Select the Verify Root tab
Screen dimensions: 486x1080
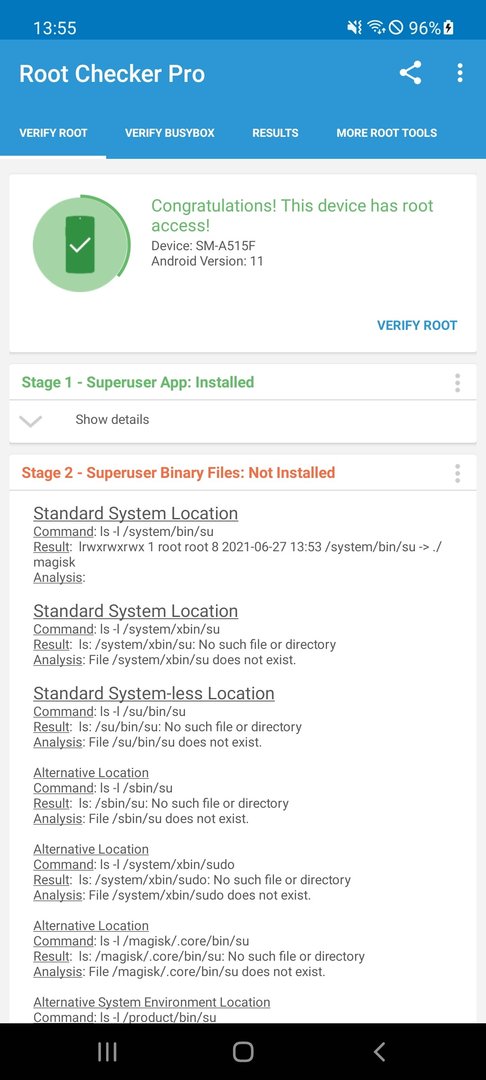[53, 133]
